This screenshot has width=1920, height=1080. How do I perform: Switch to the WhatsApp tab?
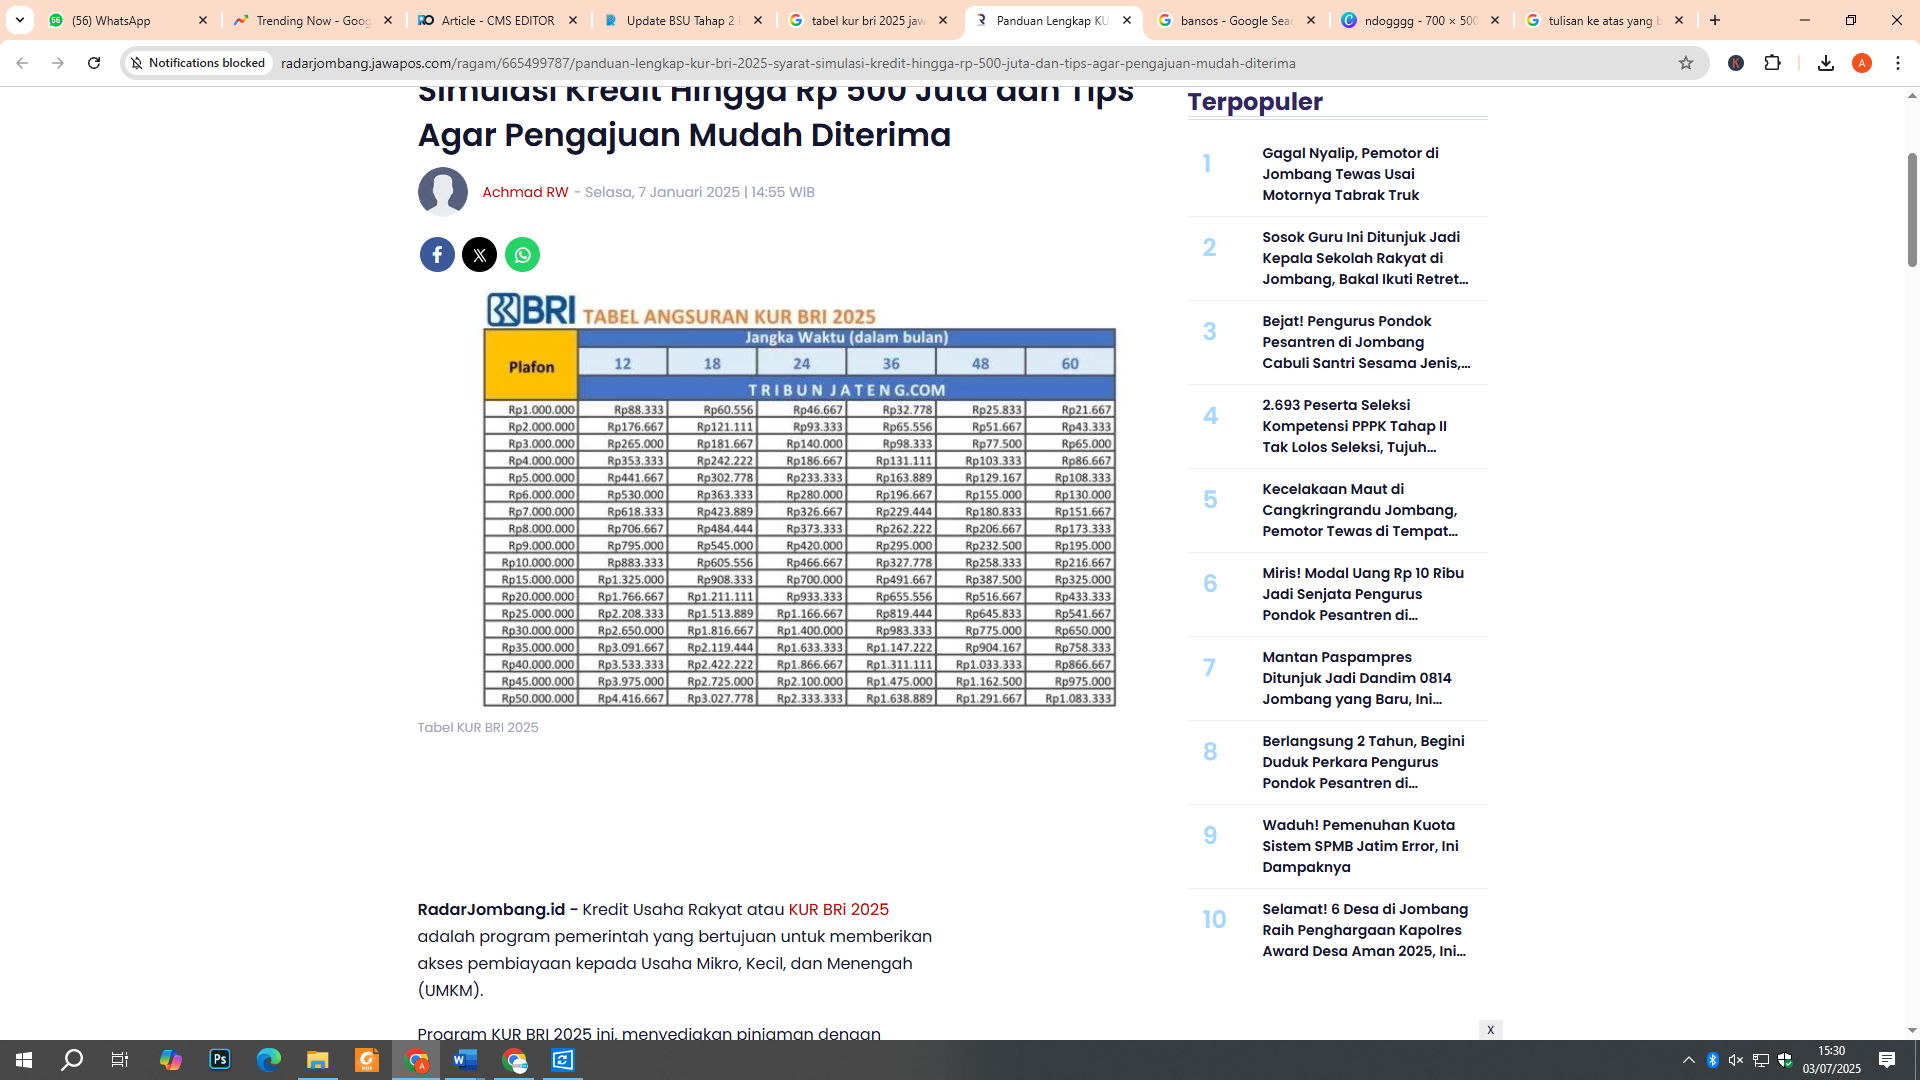(x=128, y=20)
